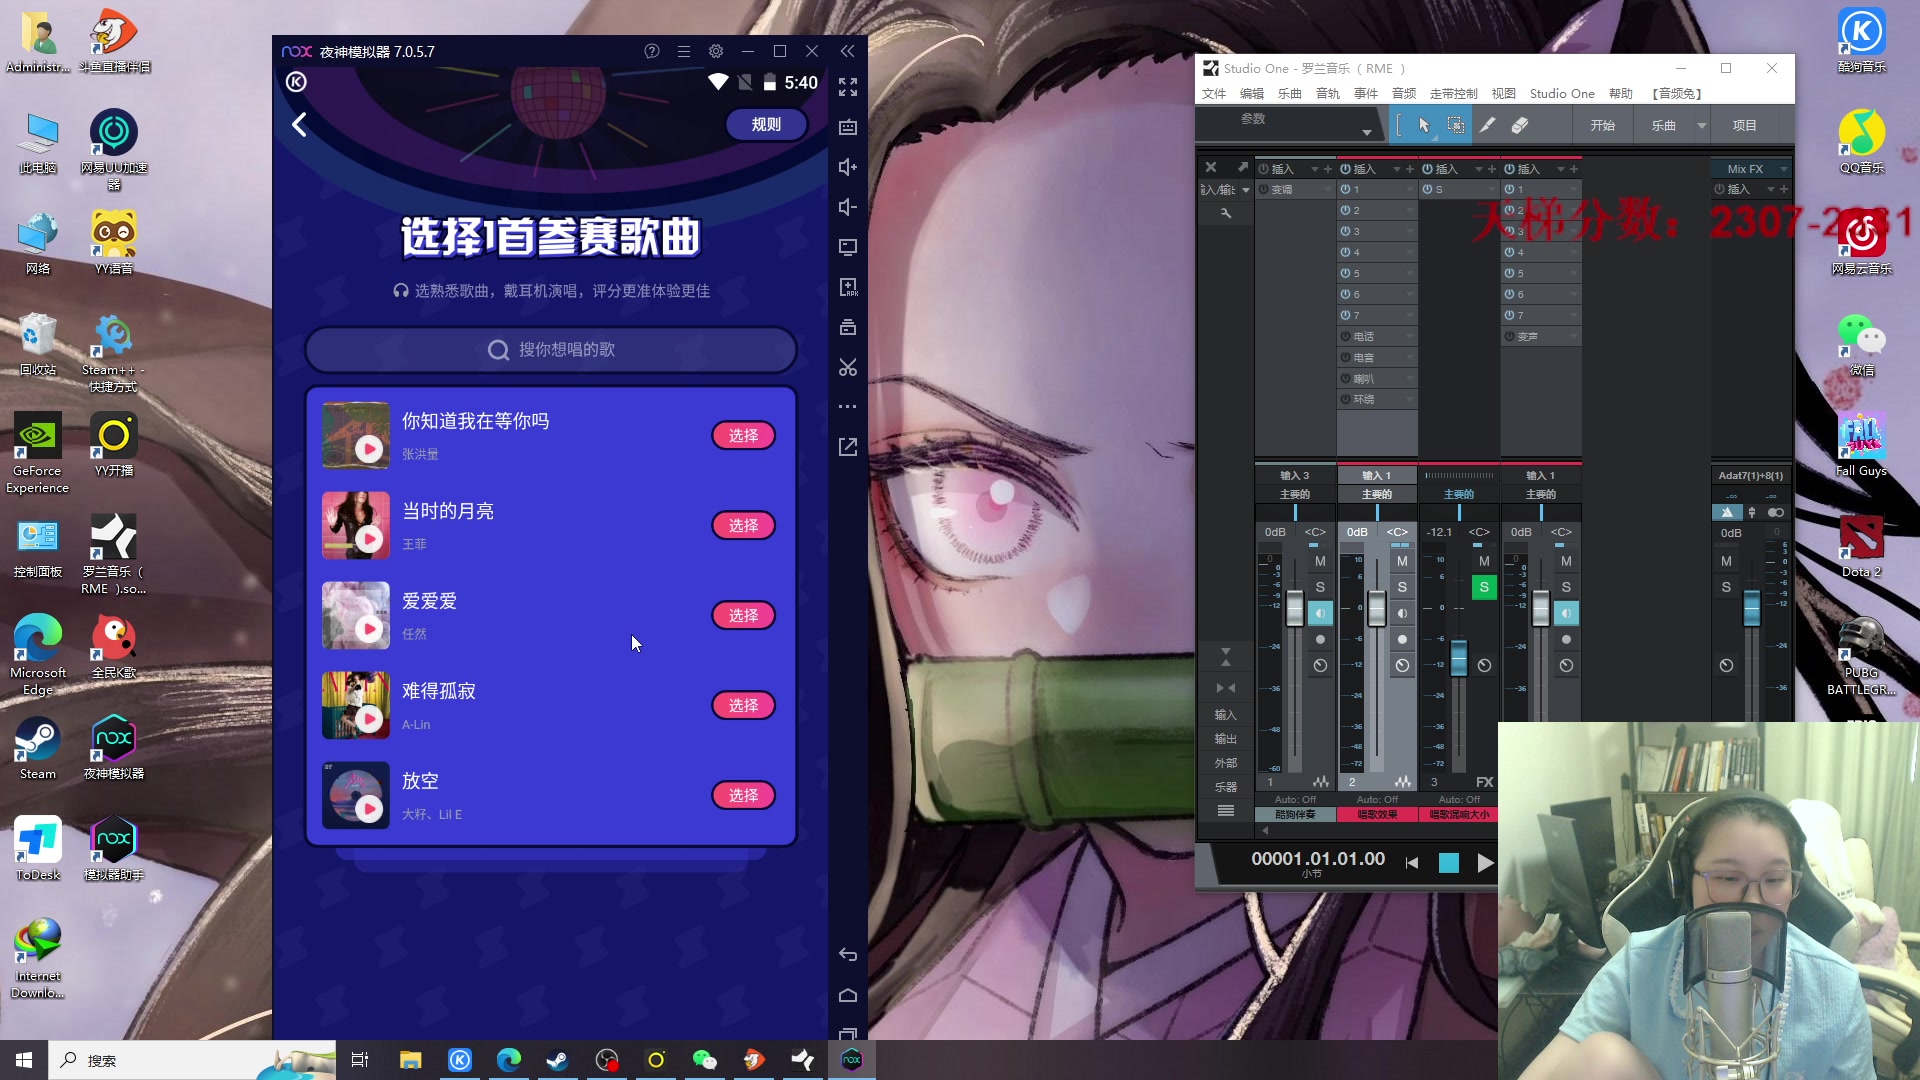The width and height of the screenshot is (1920, 1080).
Task: Open the Mix FX dropdown
Action: click(x=1783, y=169)
